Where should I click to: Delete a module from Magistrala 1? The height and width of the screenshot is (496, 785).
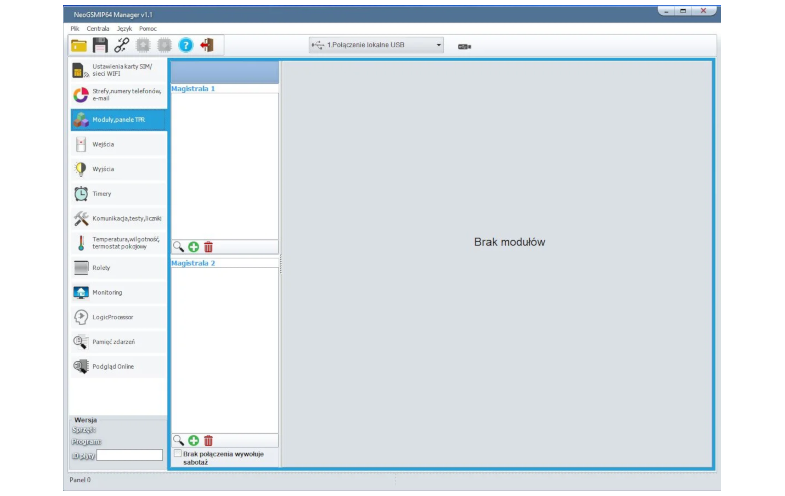tap(208, 247)
